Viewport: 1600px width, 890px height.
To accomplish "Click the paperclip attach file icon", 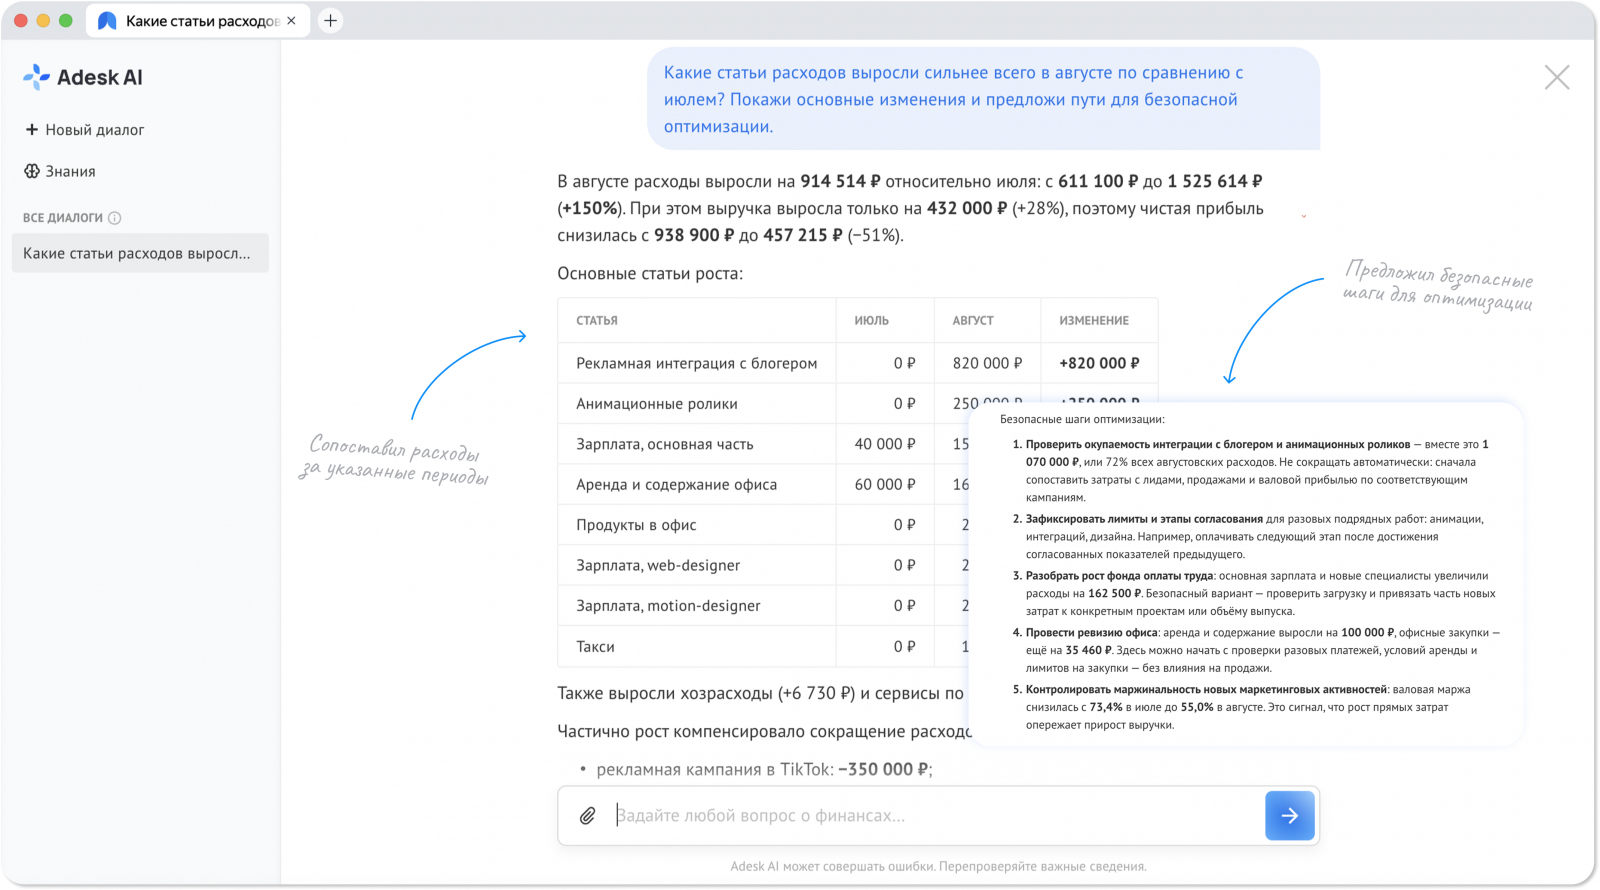I will 588,816.
